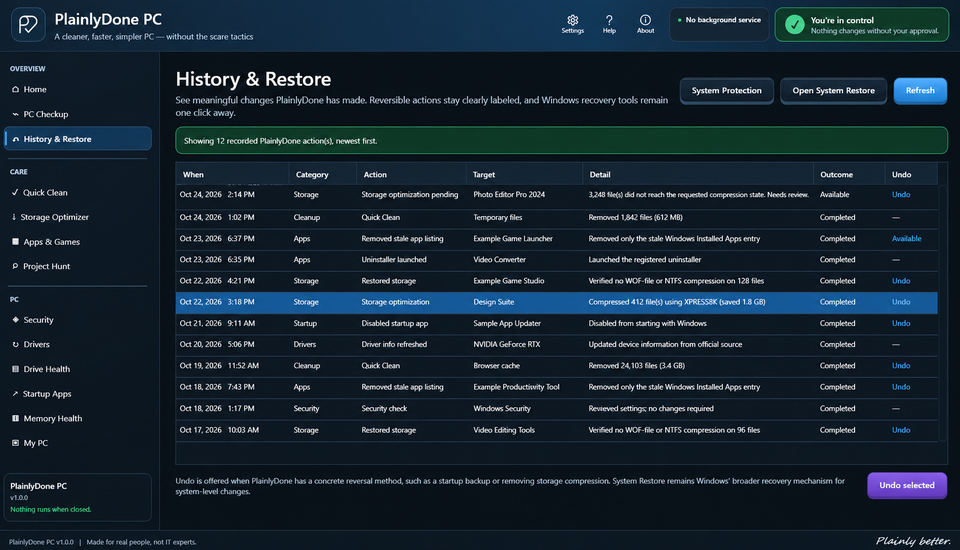Undo the Browser cache Quick Clean
Image resolution: width=960 pixels, height=550 pixels.
click(901, 366)
